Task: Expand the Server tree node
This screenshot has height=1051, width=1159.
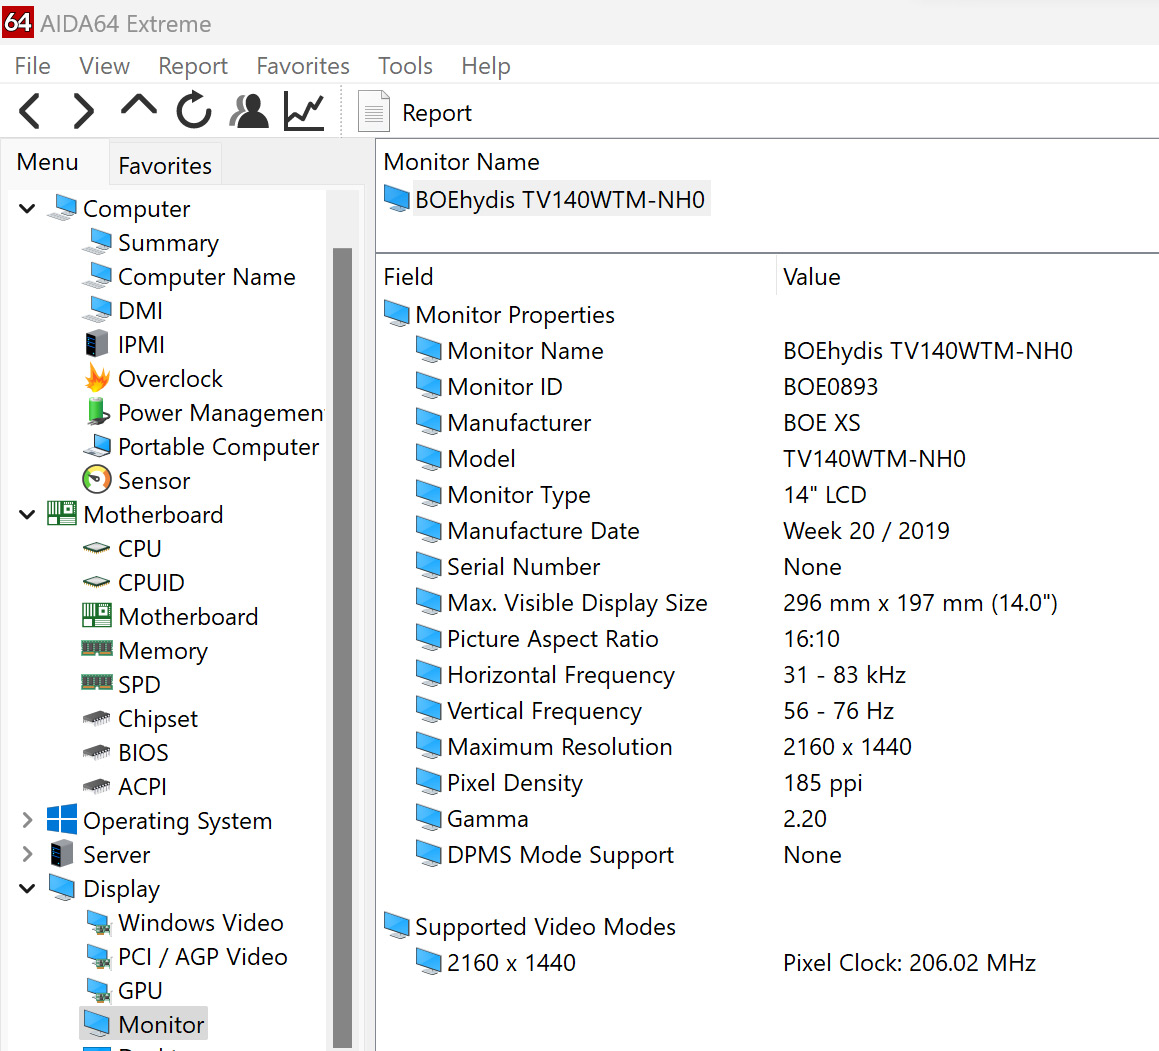Action: point(27,854)
